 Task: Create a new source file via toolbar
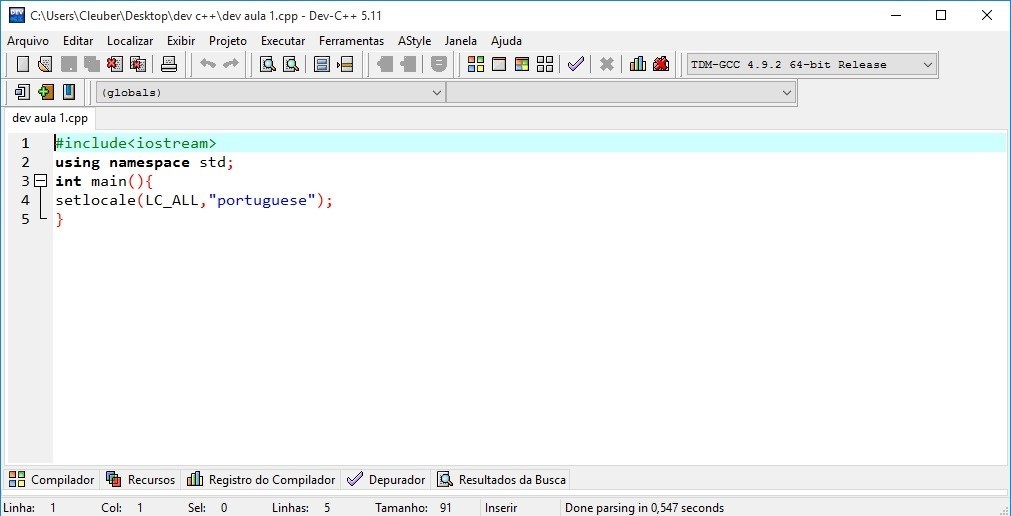coord(23,64)
